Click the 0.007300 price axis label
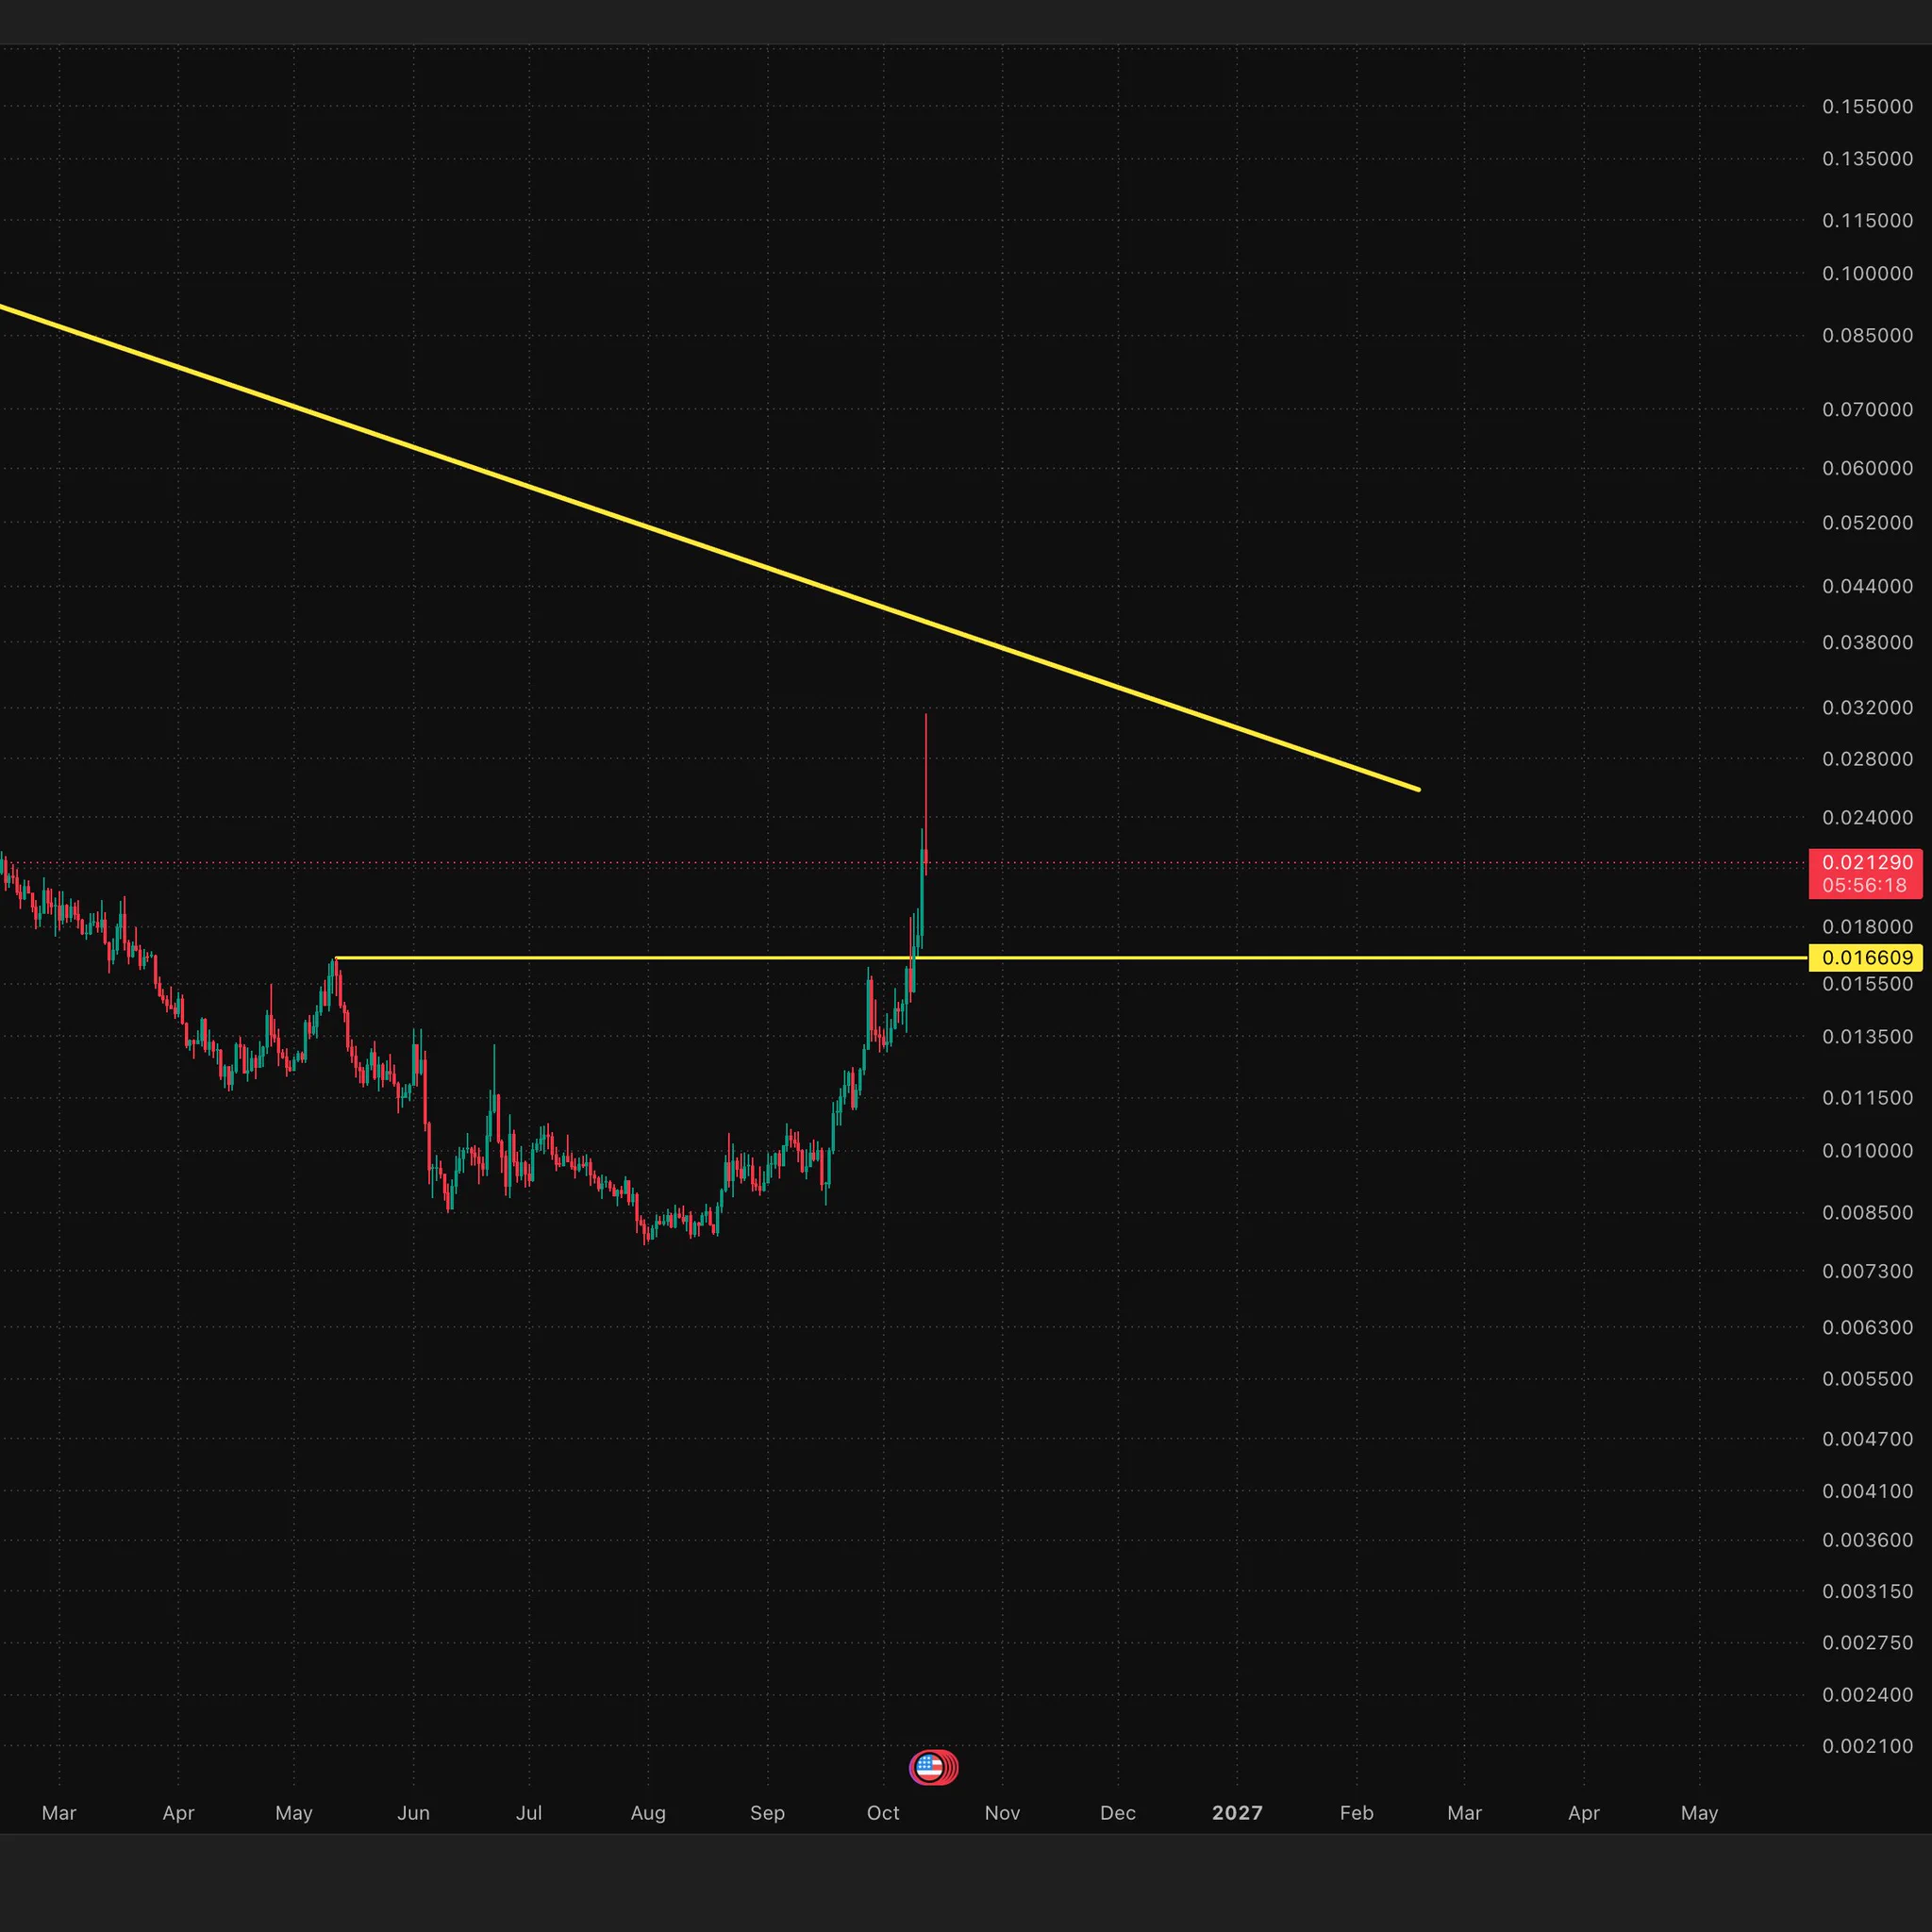Viewport: 1932px width, 1932px height. [x=1867, y=1272]
